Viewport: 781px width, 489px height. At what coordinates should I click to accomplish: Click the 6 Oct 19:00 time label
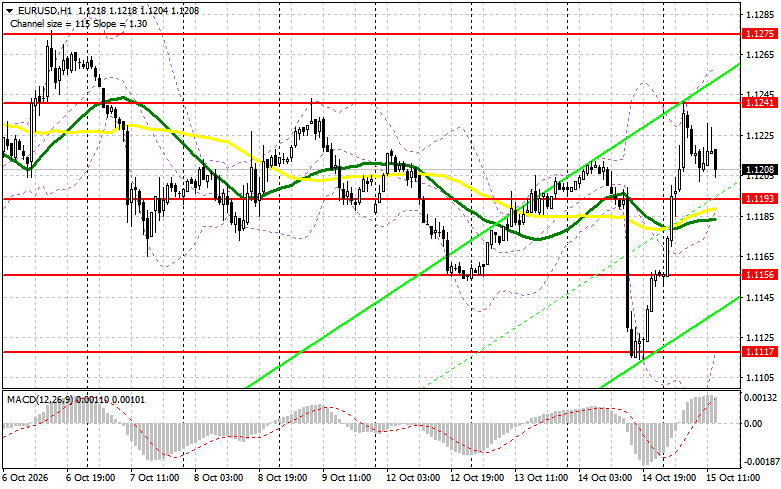coord(91,478)
